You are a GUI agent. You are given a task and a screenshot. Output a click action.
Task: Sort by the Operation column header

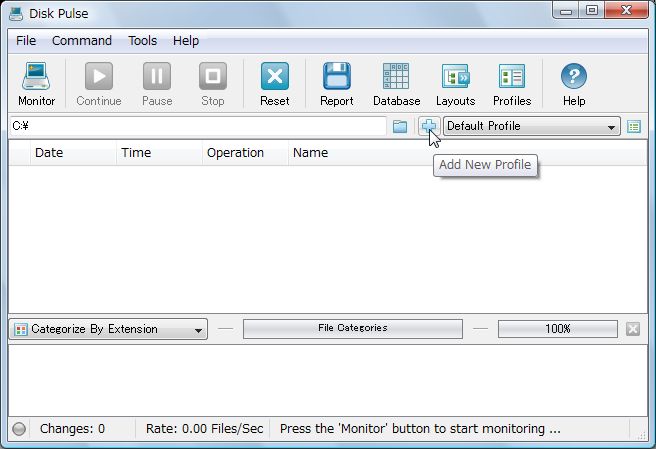[x=245, y=153]
